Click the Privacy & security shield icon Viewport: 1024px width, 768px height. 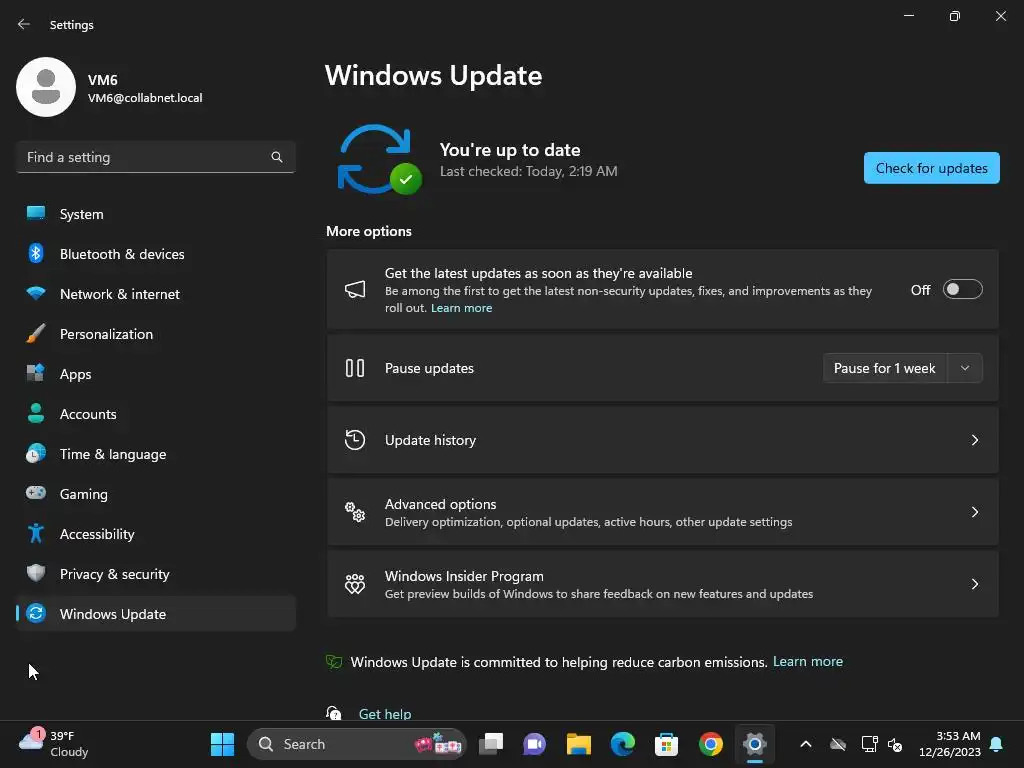point(36,573)
